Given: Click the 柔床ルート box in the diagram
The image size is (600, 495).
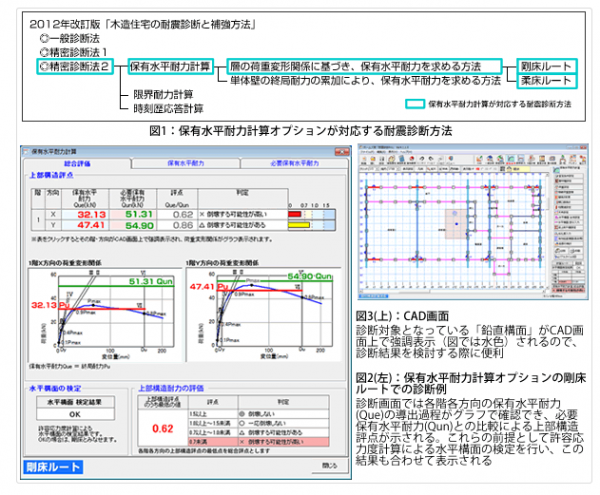Looking at the screenshot, I should (x=547, y=81).
